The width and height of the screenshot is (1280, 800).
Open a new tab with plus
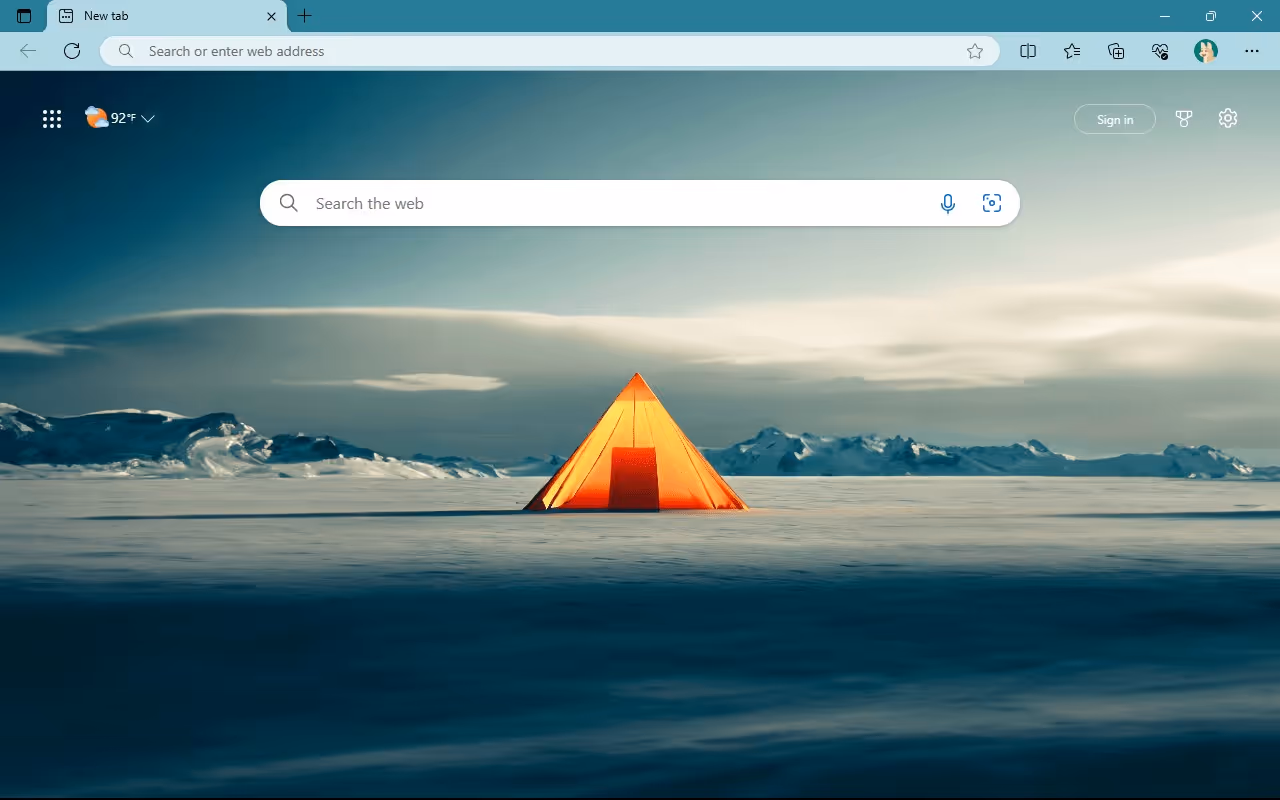305,16
